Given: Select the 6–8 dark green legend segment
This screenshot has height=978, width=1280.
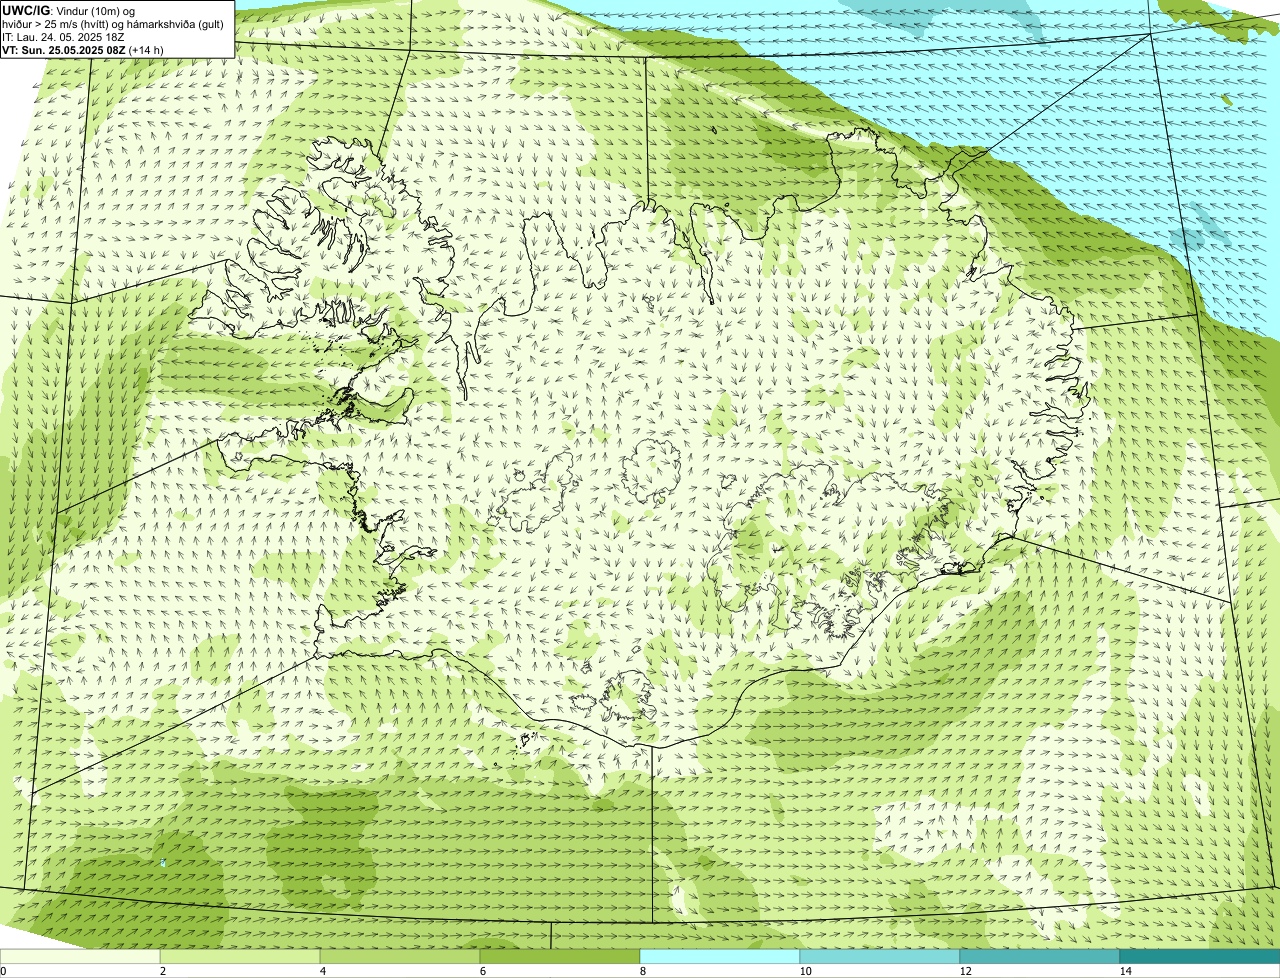Looking at the screenshot, I should tap(560, 956).
